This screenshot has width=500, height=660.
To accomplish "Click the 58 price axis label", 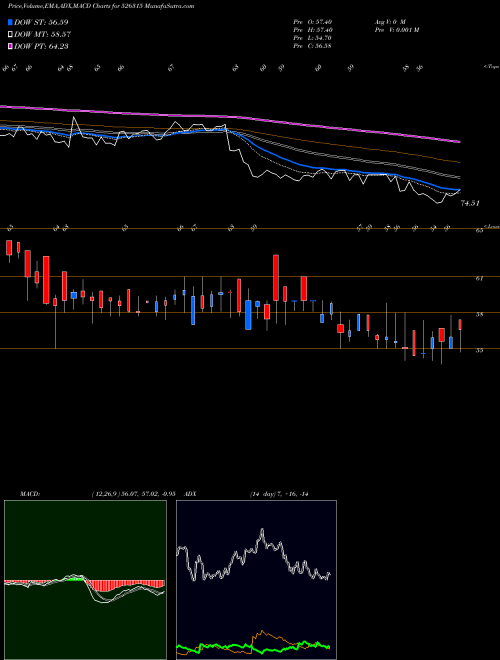I will [479, 314].
